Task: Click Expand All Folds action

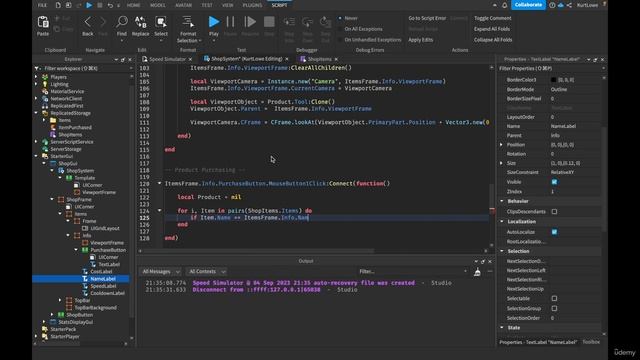Action: (491, 29)
